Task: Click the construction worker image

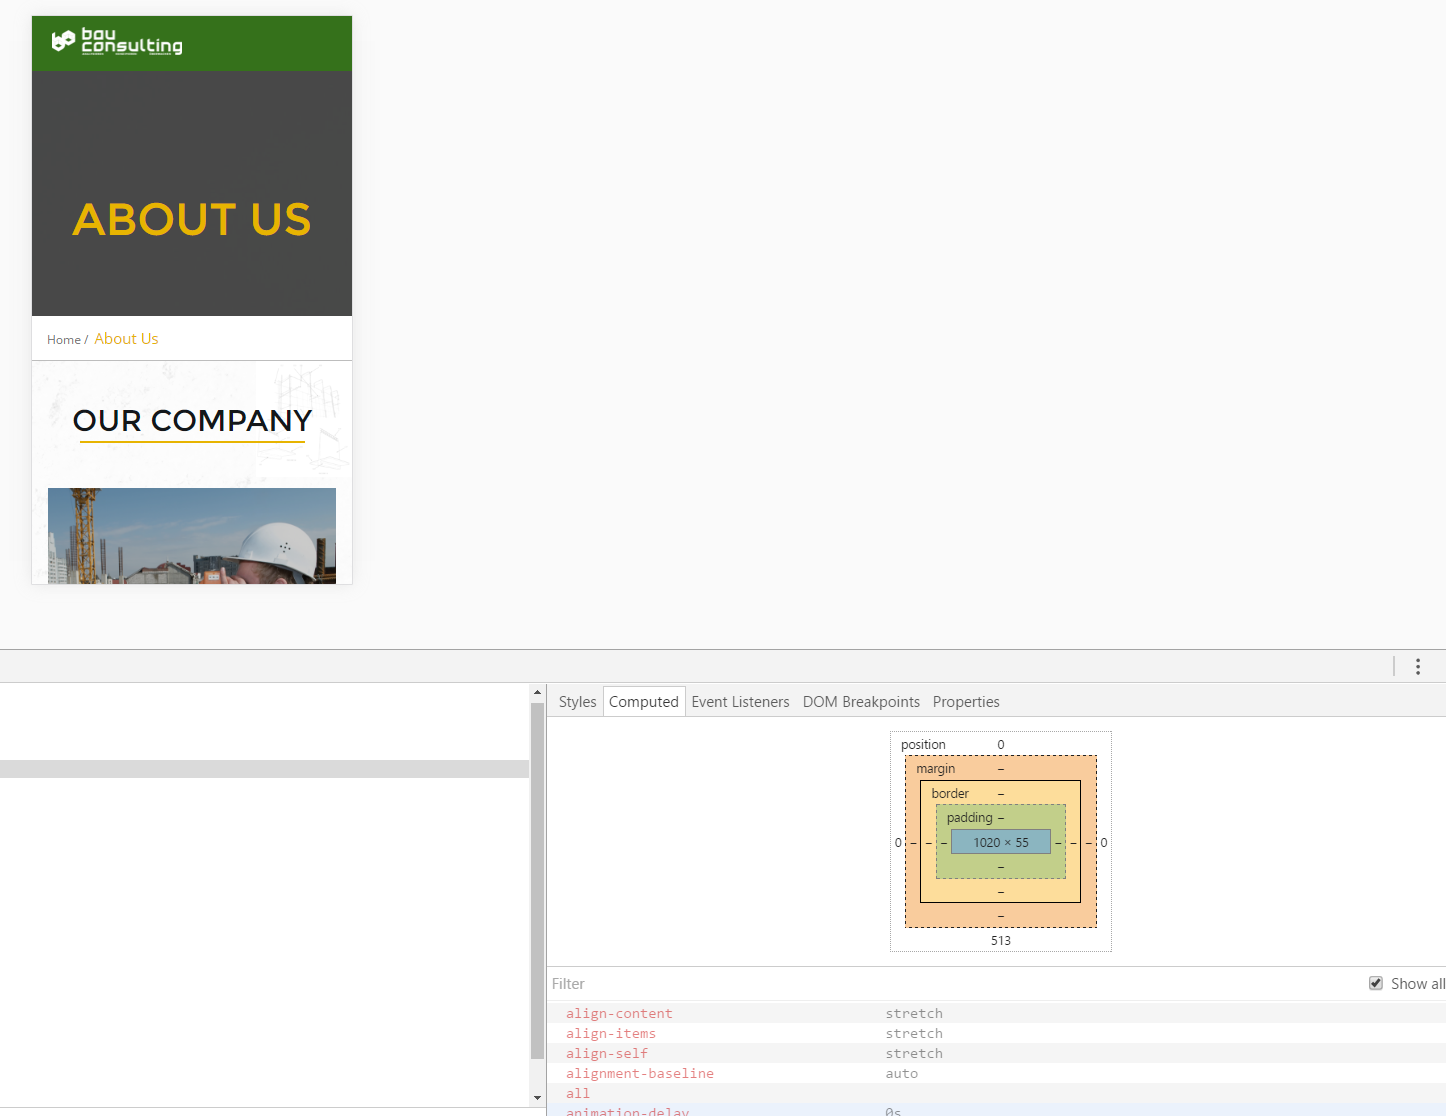Action: 192,536
